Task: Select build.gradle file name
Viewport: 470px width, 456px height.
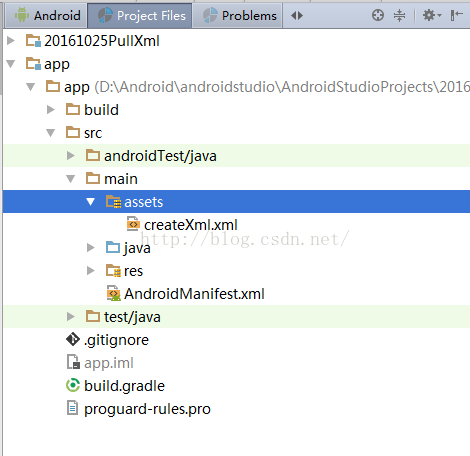Action: click(x=124, y=387)
